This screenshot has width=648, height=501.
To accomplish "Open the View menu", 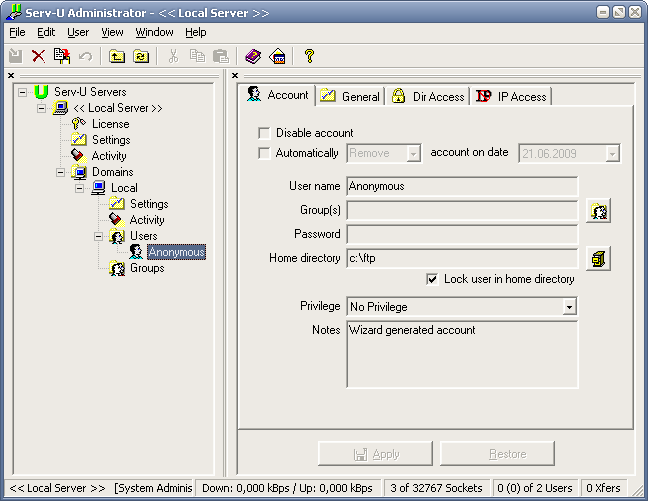I will 112,32.
